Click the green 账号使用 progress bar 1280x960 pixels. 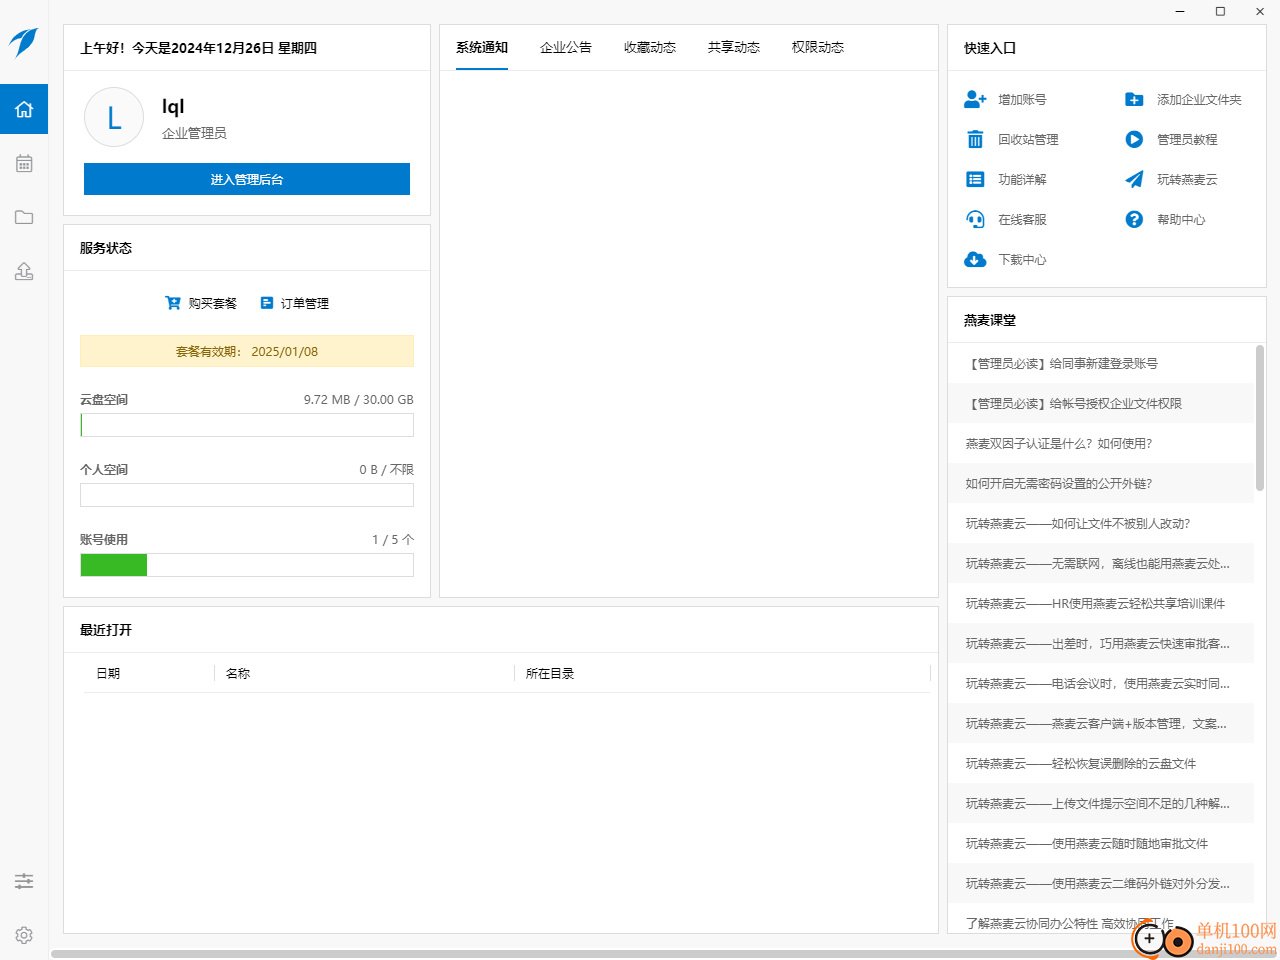pyautogui.click(x=247, y=565)
